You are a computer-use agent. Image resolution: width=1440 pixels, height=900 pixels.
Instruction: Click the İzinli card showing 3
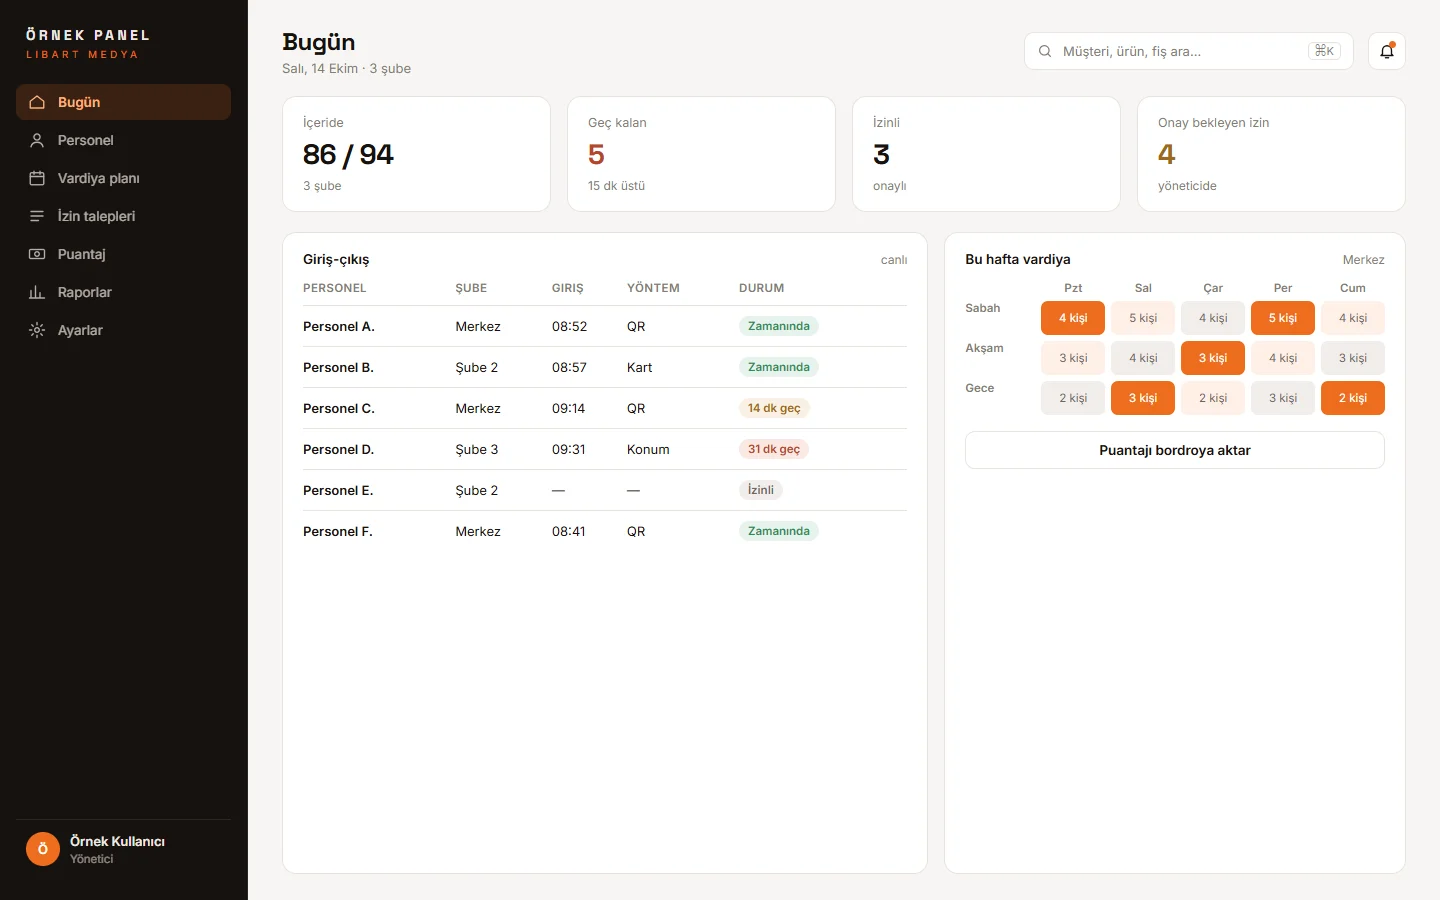pyautogui.click(x=986, y=154)
